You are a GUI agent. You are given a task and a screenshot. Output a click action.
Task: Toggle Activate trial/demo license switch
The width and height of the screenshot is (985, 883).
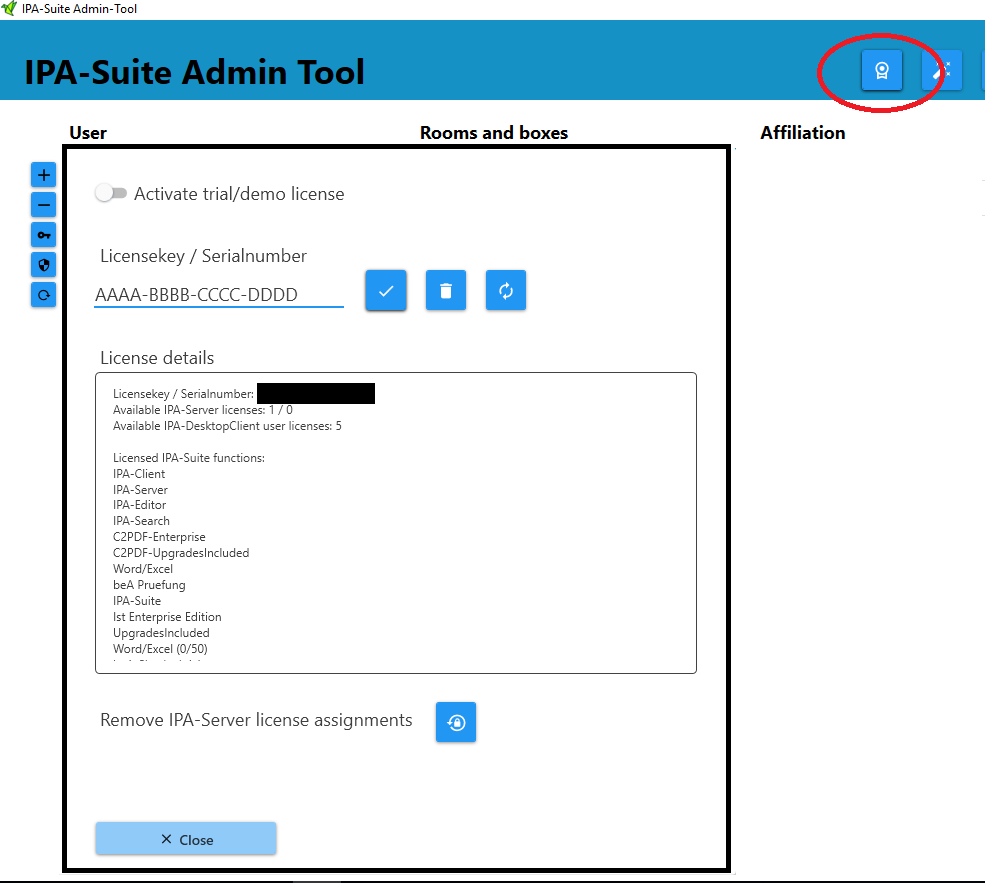pos(111,193)
